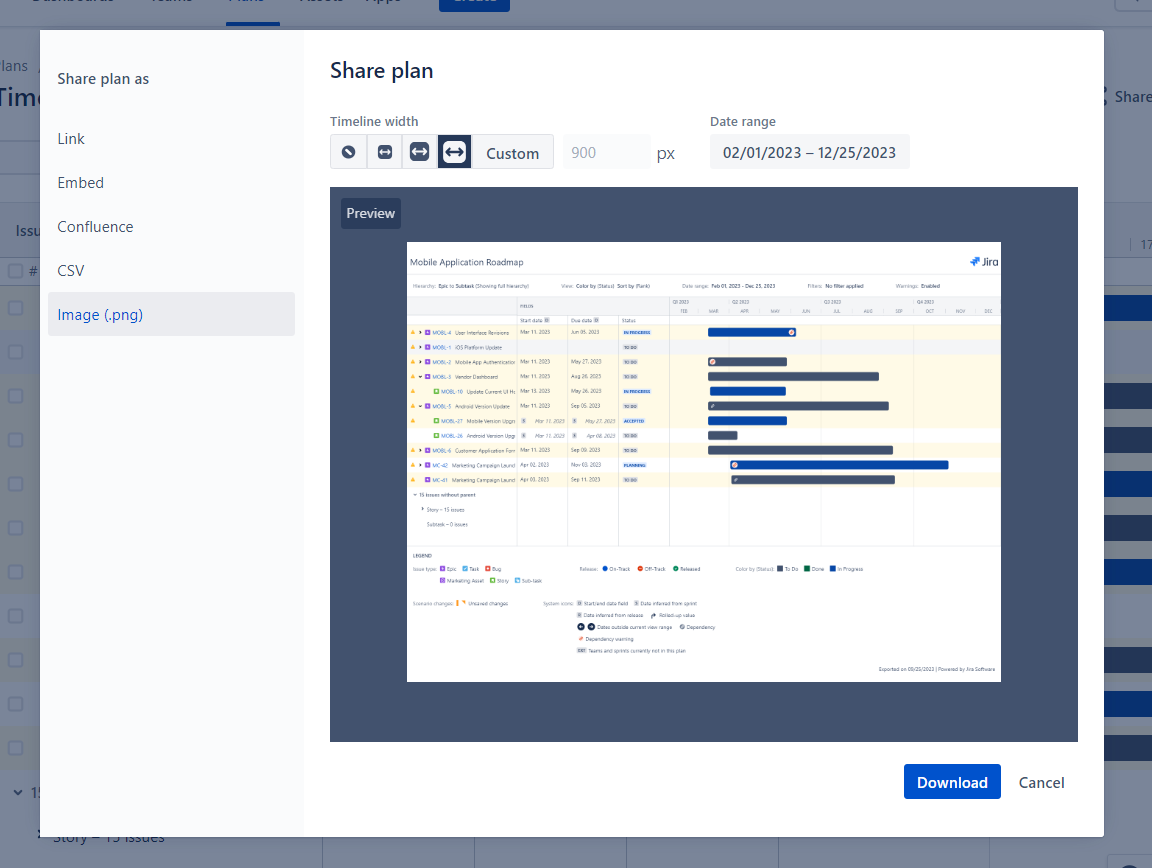Select the large timeline width icon
This screenshot has height=868, width=1152.
pos(454,152)
